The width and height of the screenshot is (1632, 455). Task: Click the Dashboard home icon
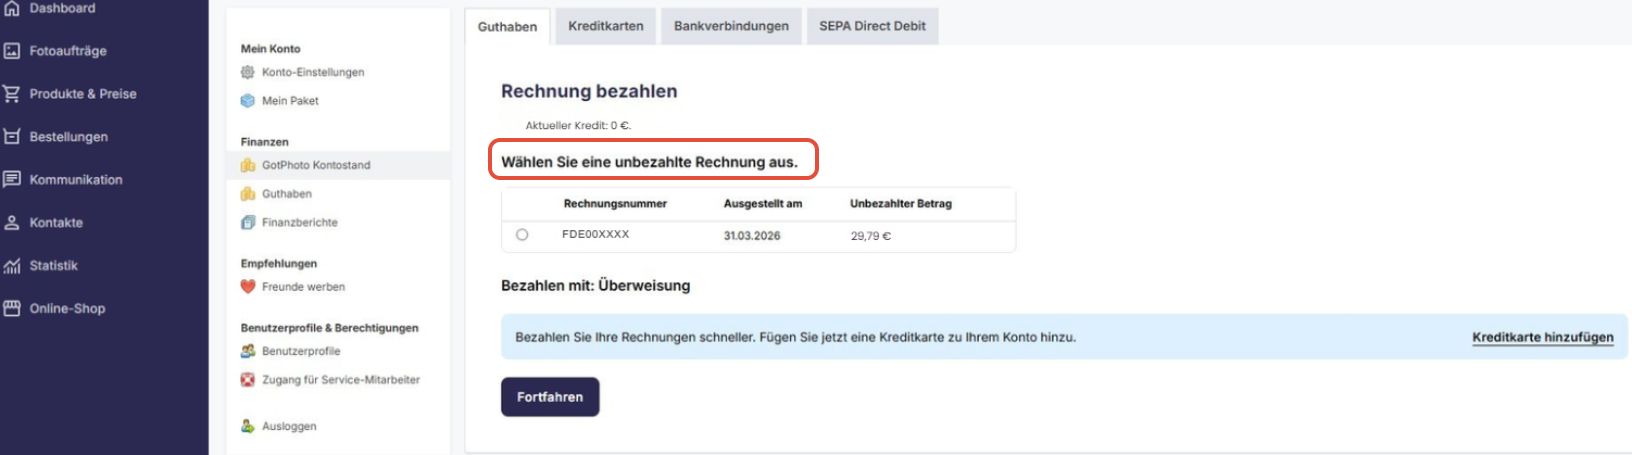12,8
